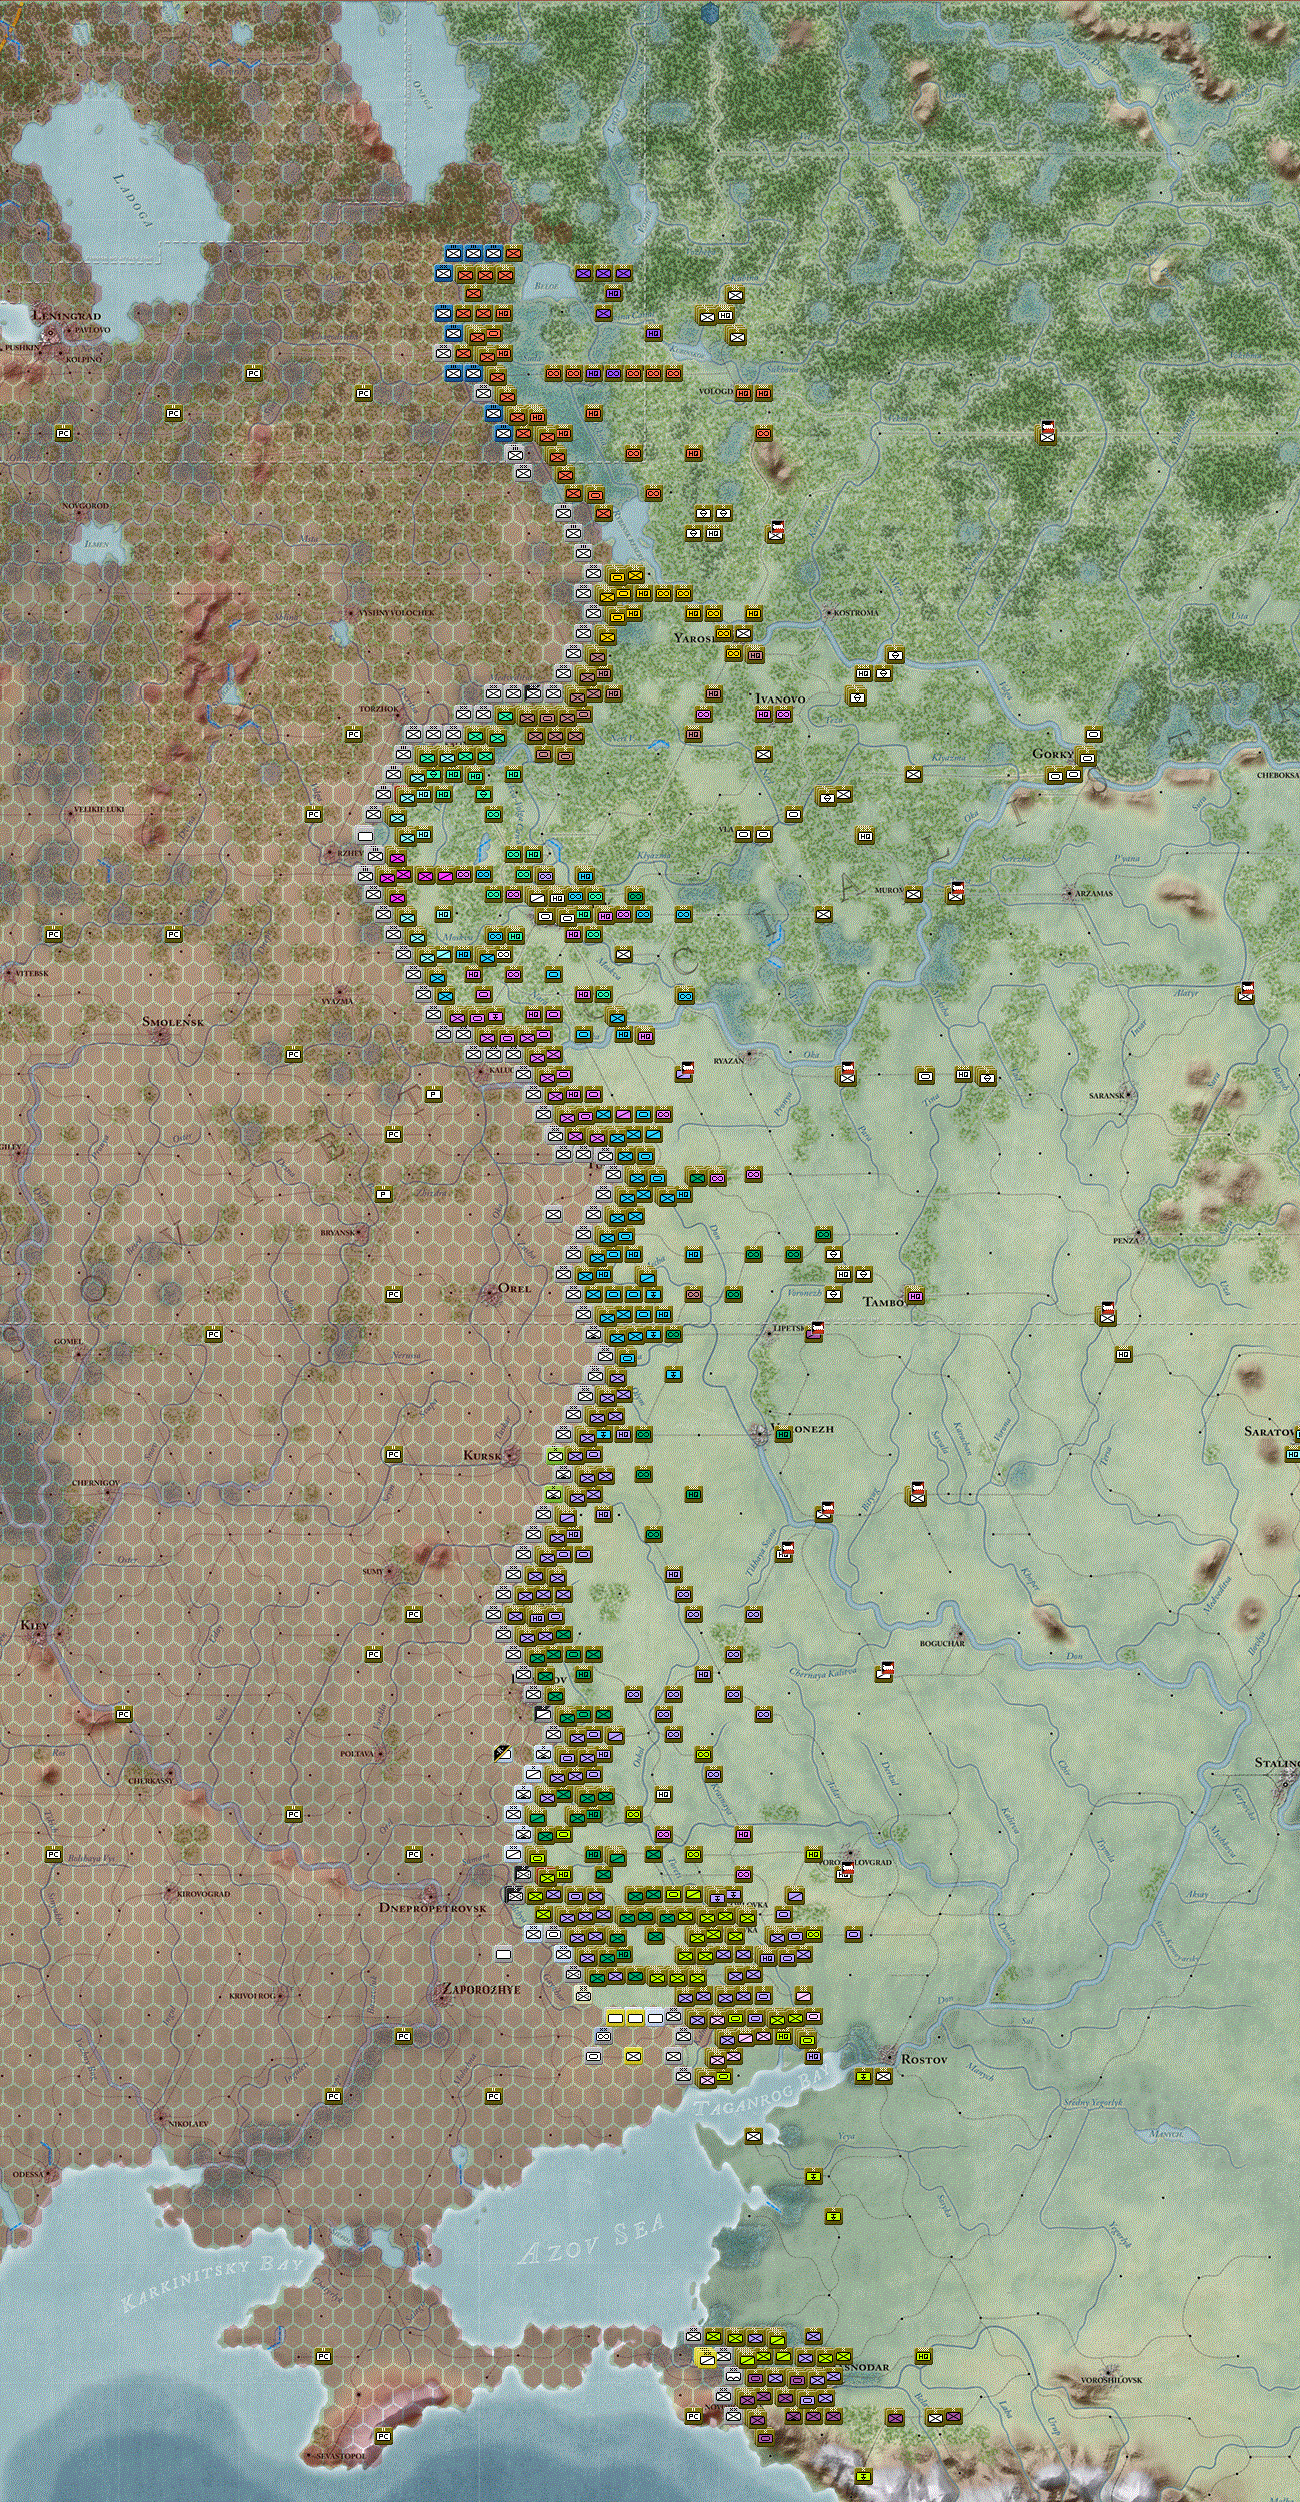Click the Vitebsk city label
This screenshot has width=1300, height=2502.
pyautogui.click(x=31, y=972)
